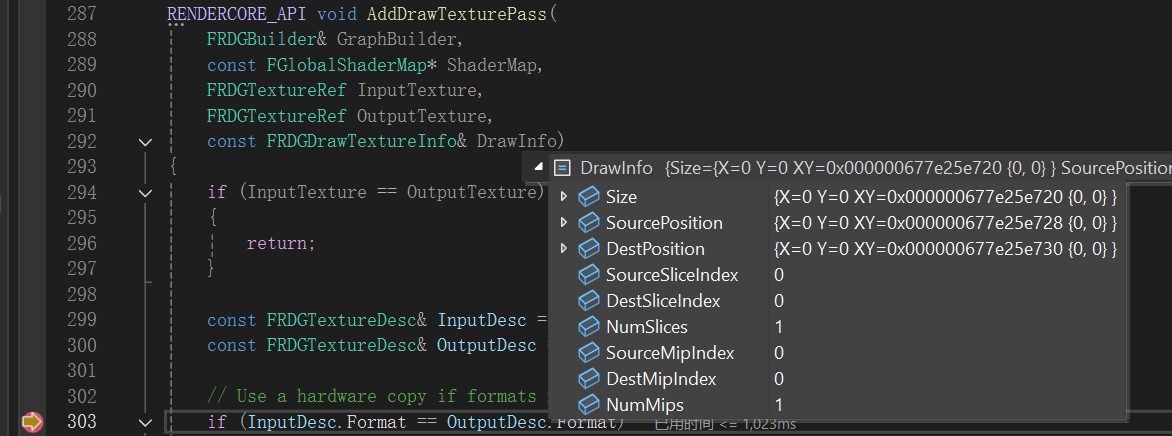Image resolution: width=1172 pixels, height=436 pixels.
Task: Click the DestSliceIndex field cube icon
Action: 589,301
